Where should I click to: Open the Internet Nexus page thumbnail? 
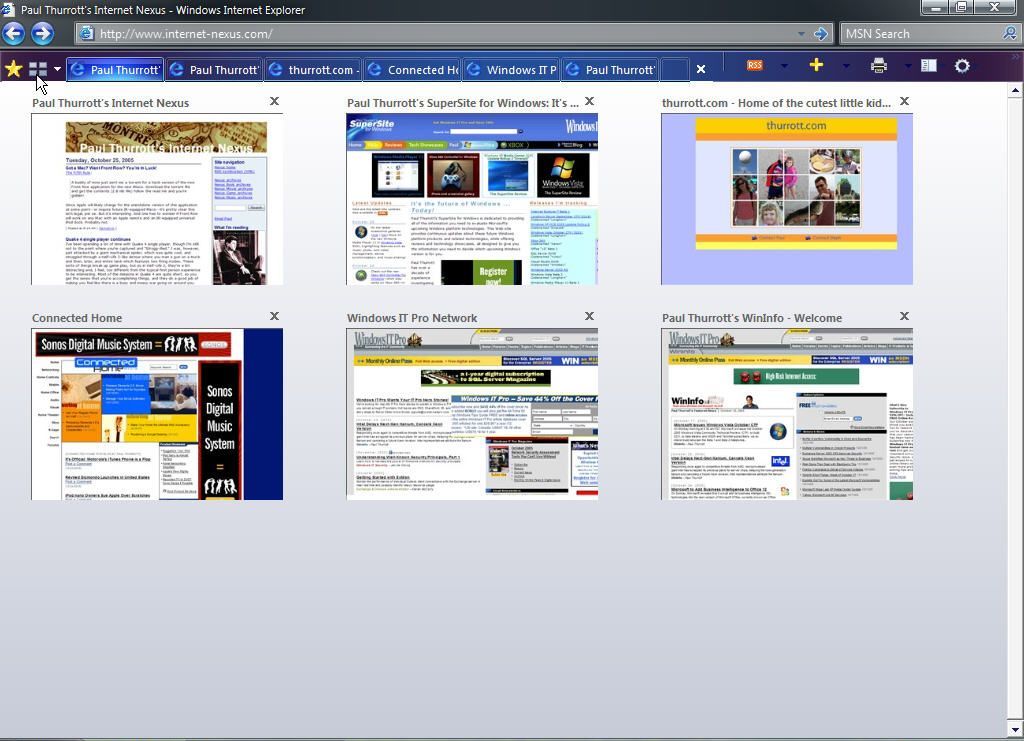pyautogui.click(x=157, y=199)
